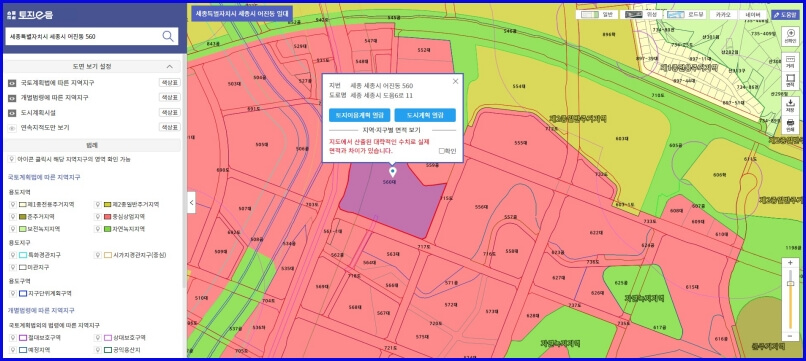Click the white location pin on parcel 560
806x361 pixels.
[393, 171]
